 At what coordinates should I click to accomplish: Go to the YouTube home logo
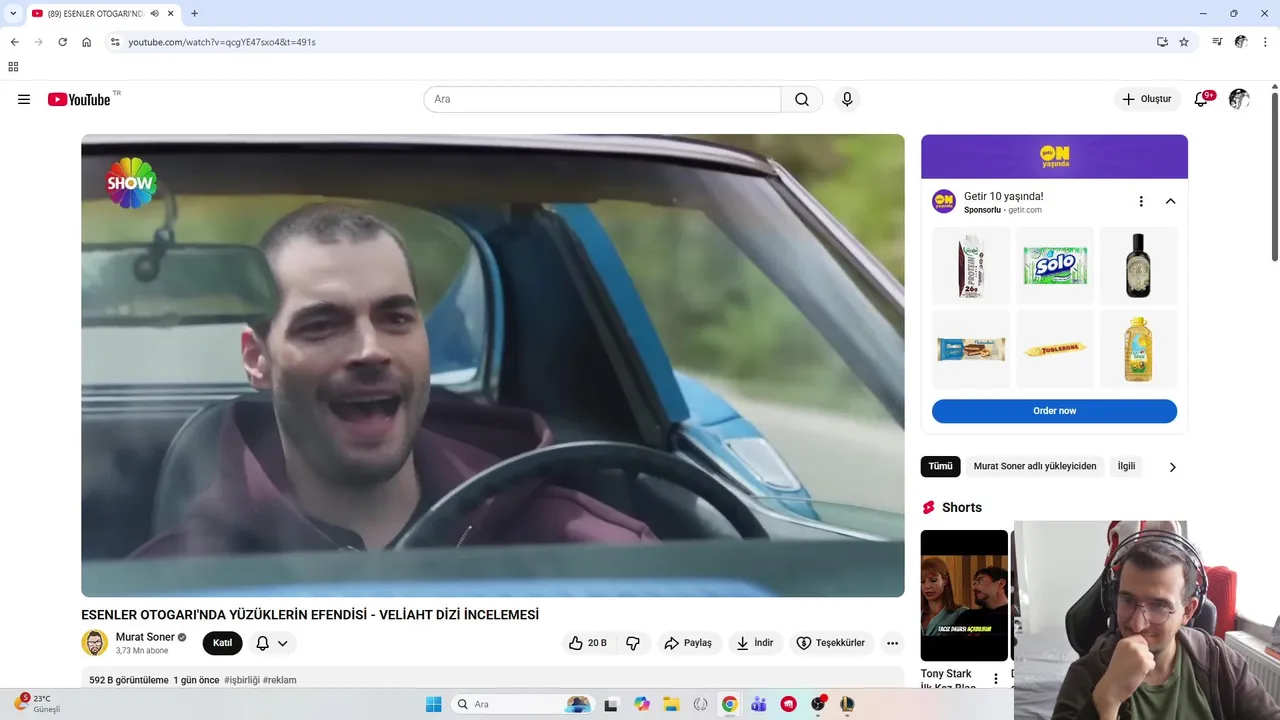79,99
